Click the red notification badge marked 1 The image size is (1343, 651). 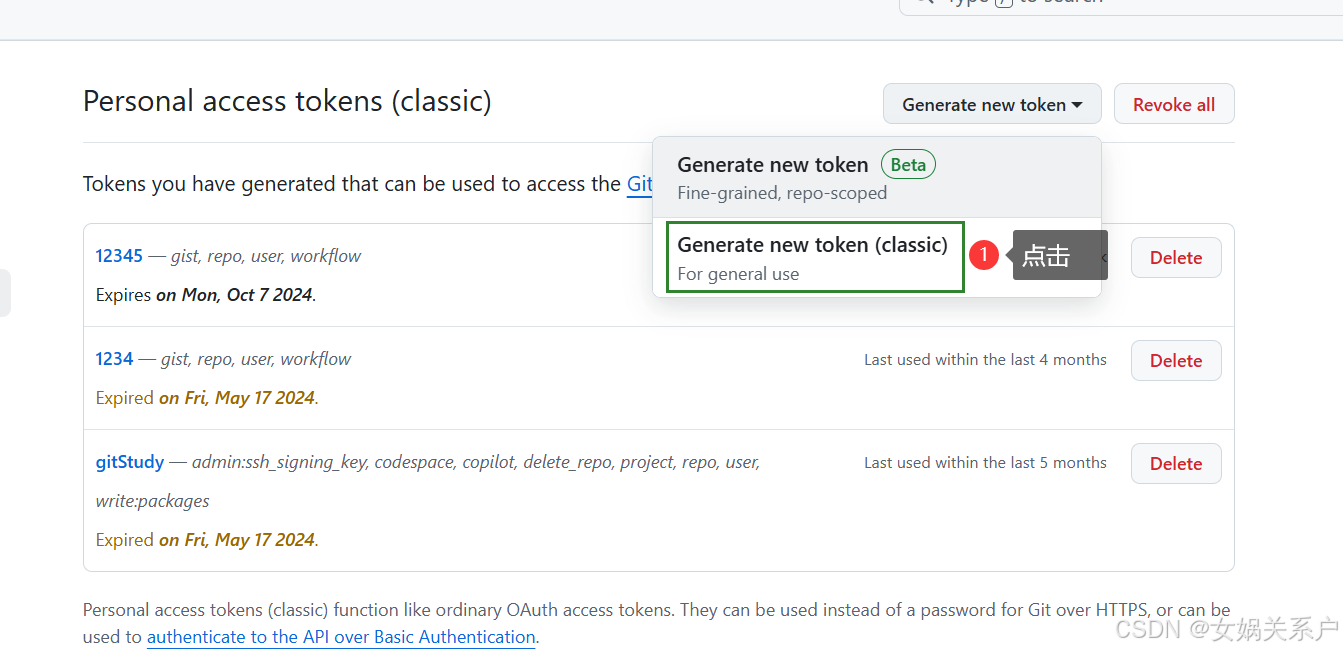pos(984,255)
